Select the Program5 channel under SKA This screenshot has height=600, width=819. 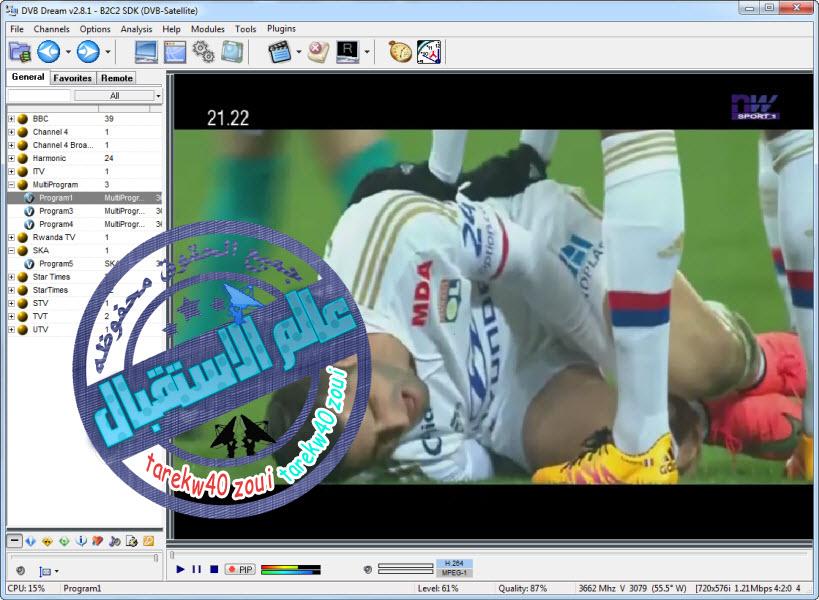(x=85, y=264)
